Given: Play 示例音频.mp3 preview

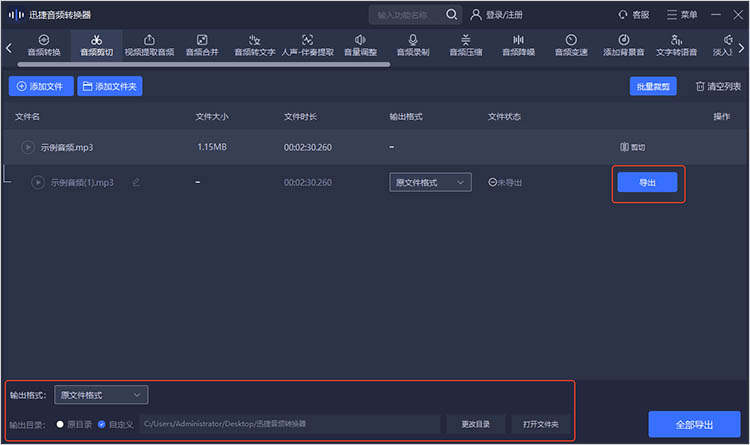Looking at the screenshot, I should click(28, 147).
